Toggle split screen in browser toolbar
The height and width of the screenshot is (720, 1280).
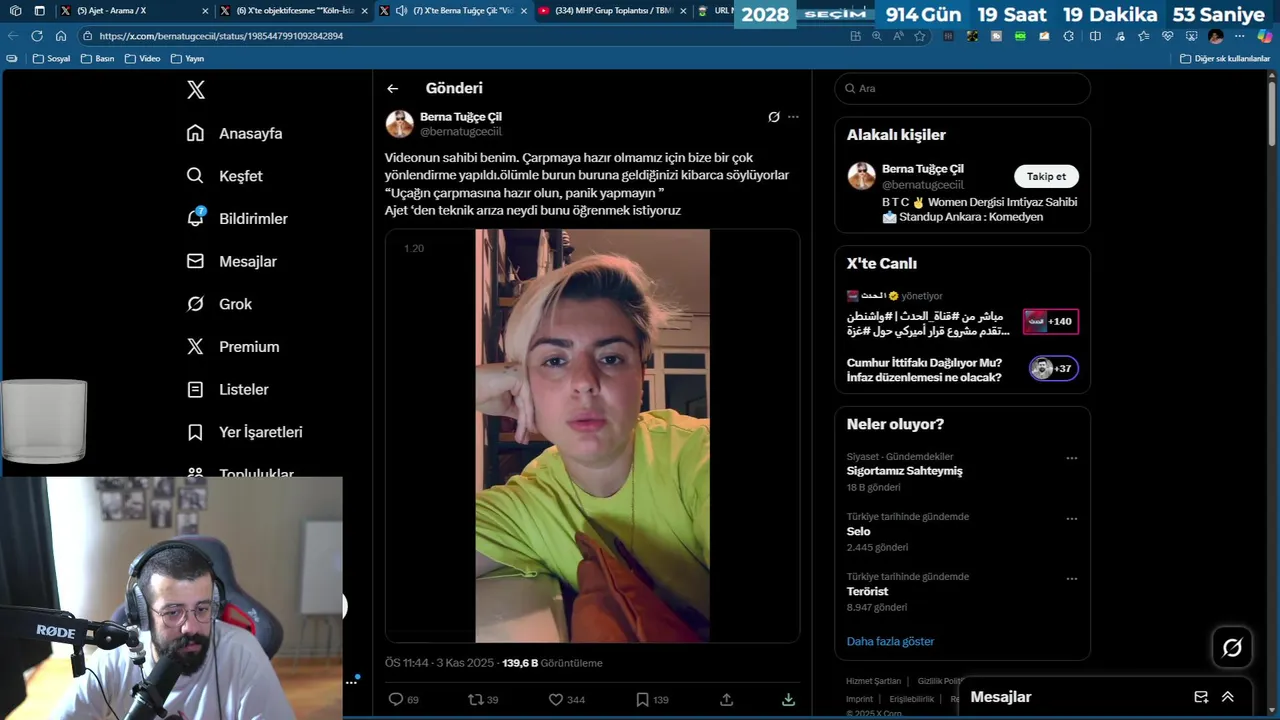(1095, 36)
